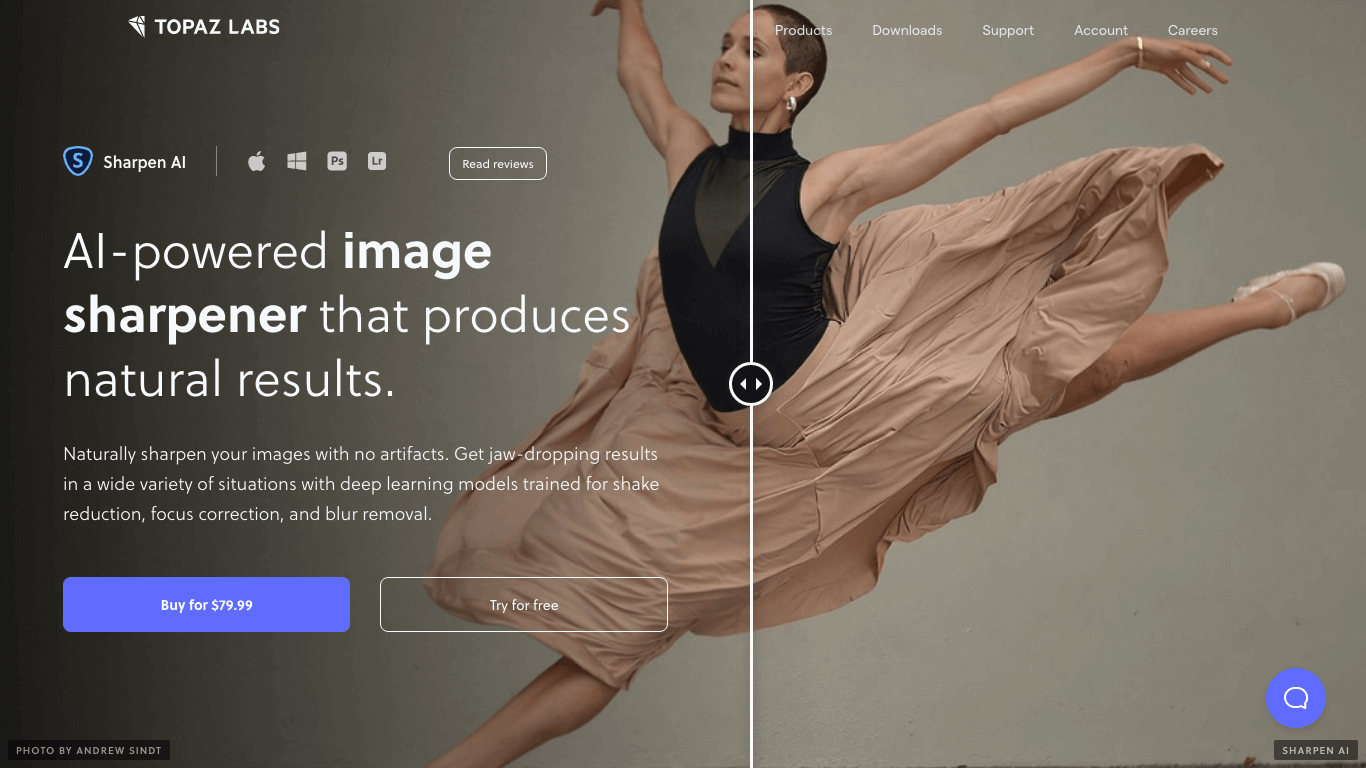Viewport: 1366px width, 768px height.
Task: Click the Topaz Labs logo
Action: [204, 27]
